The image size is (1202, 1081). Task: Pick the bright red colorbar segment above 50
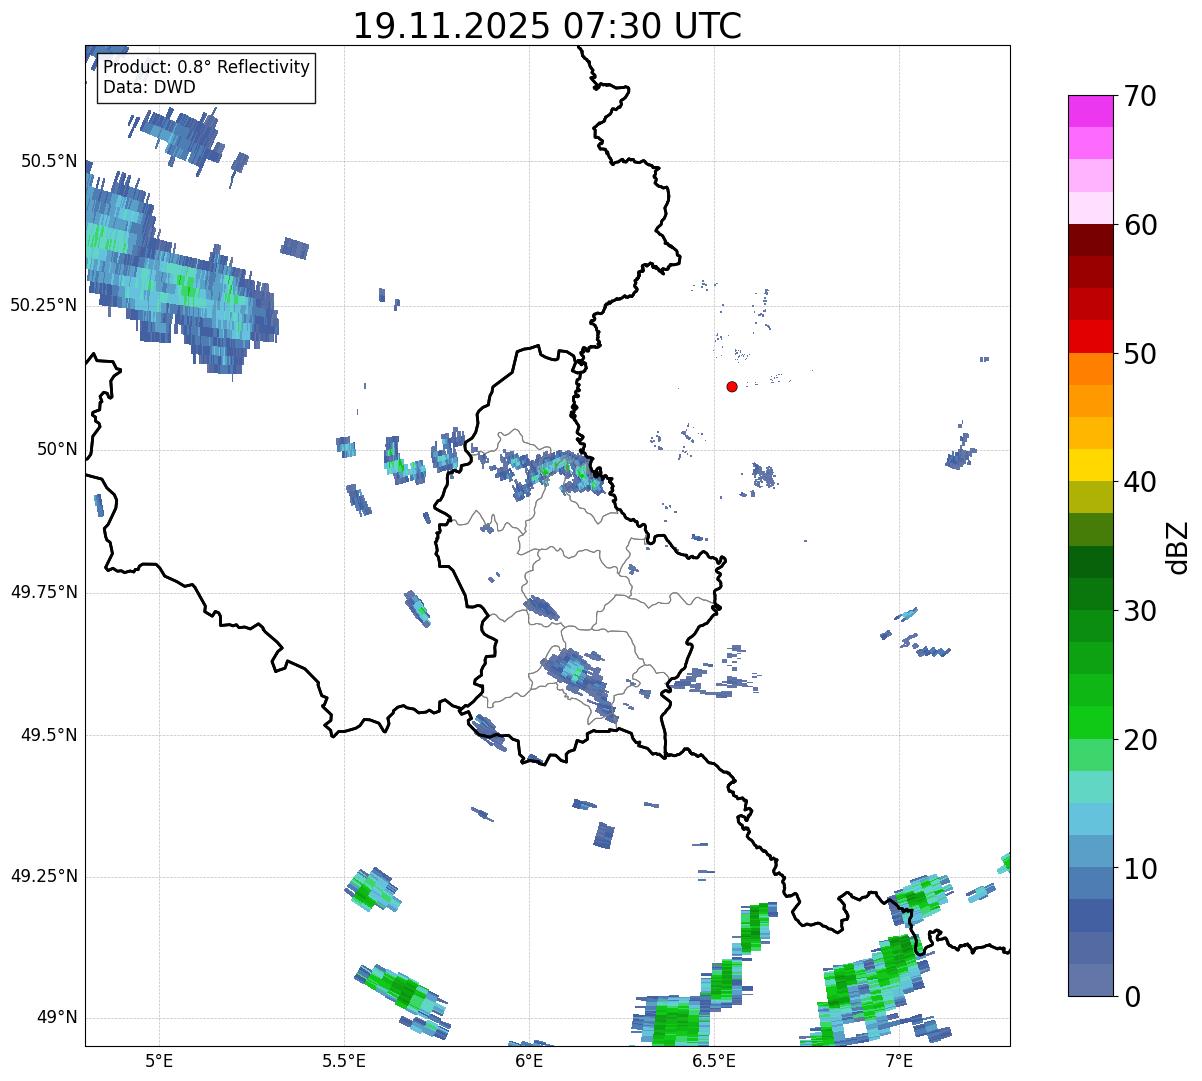point(1090,337)
